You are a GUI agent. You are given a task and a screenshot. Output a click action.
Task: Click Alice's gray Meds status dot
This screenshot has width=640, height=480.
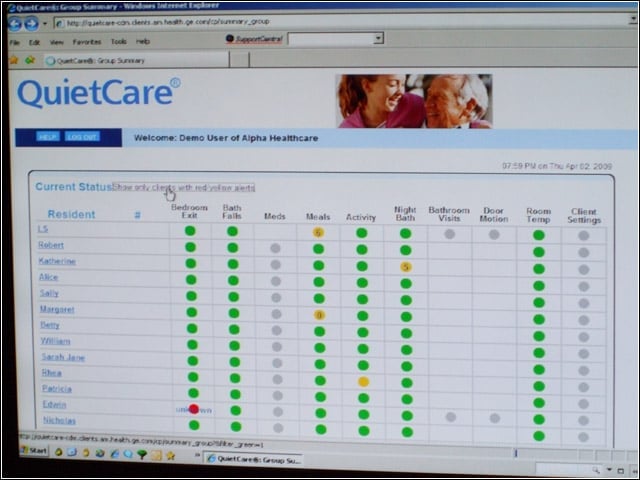click(276, 281)
